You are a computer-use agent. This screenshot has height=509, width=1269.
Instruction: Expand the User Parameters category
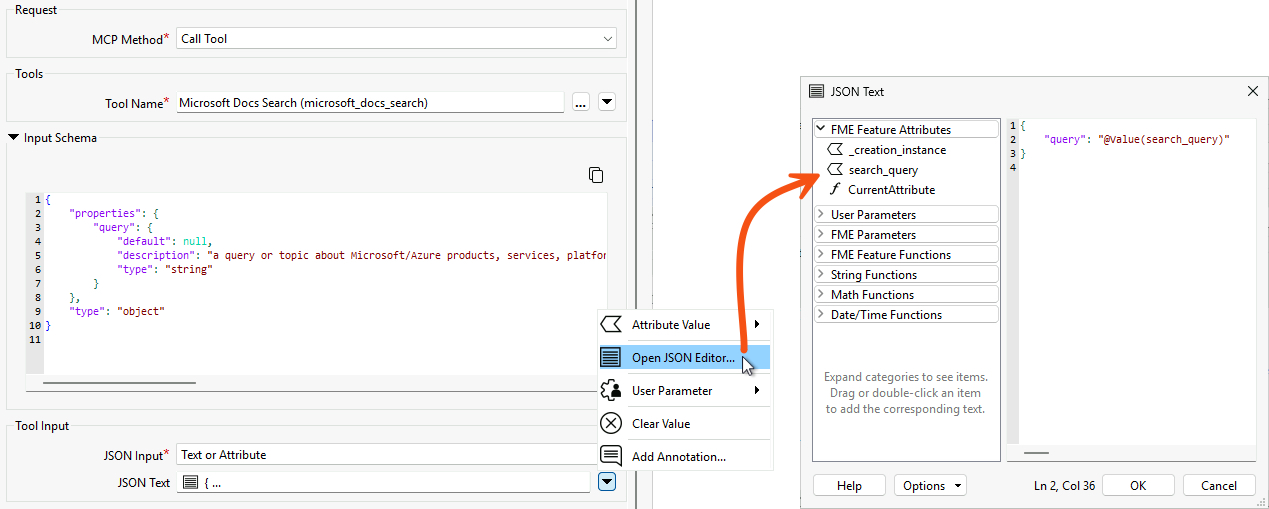(821, 214)
